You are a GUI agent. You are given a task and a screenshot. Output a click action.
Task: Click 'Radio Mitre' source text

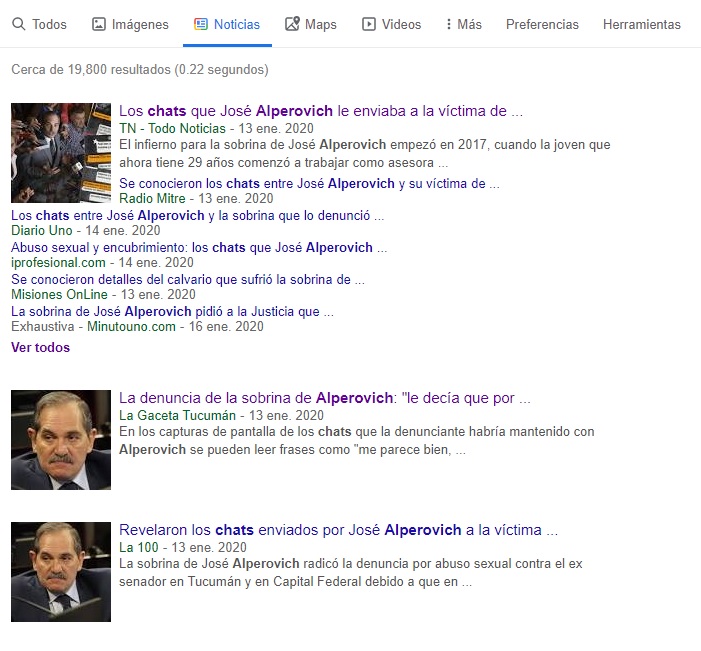point(152,198)
